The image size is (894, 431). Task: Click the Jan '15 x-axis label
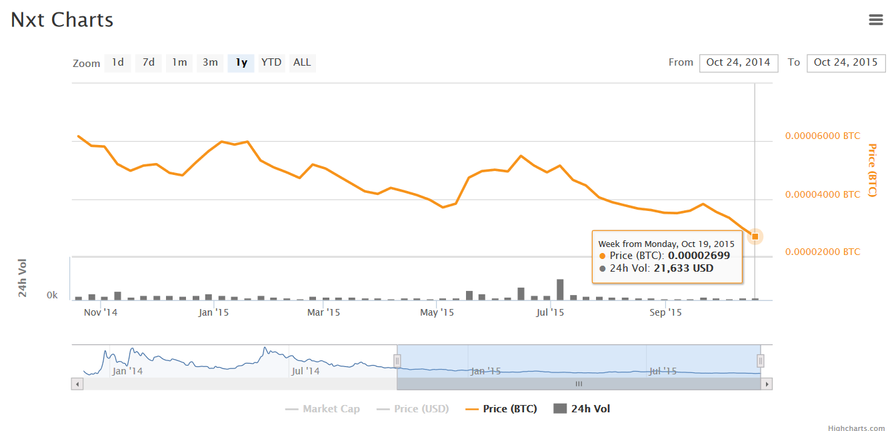[214, 312]
